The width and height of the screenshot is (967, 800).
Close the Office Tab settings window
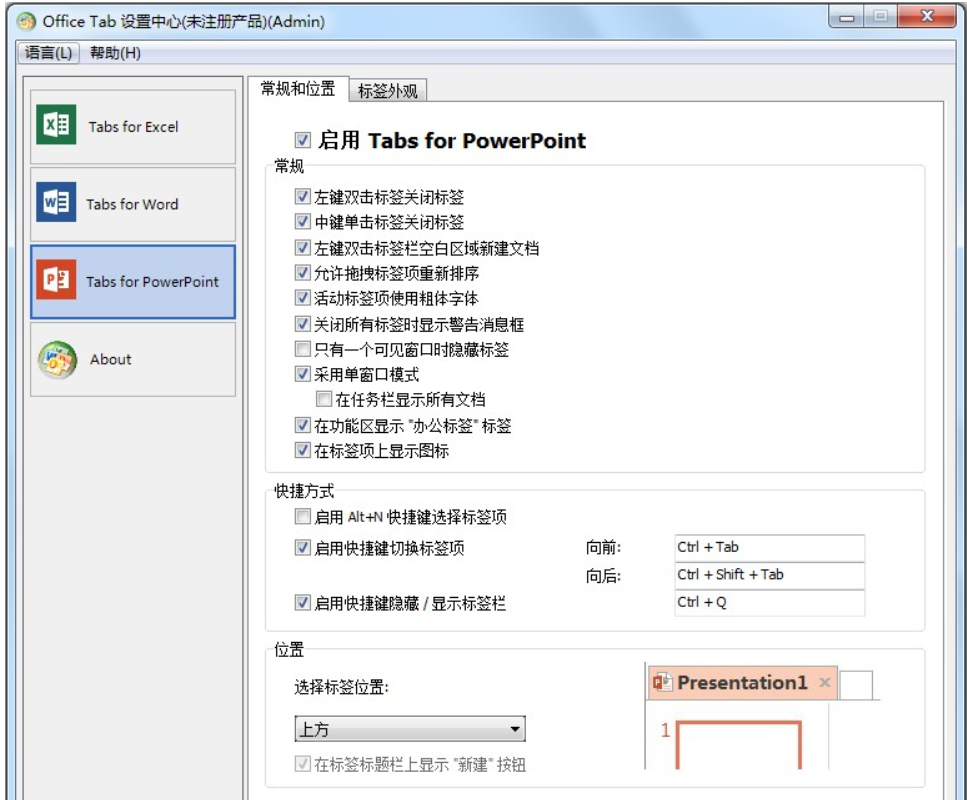click(x=927, y=17)
